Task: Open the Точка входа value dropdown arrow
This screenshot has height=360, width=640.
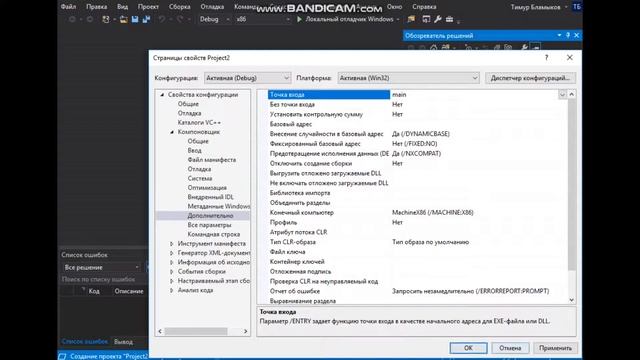Action: (x=562, y=94)
